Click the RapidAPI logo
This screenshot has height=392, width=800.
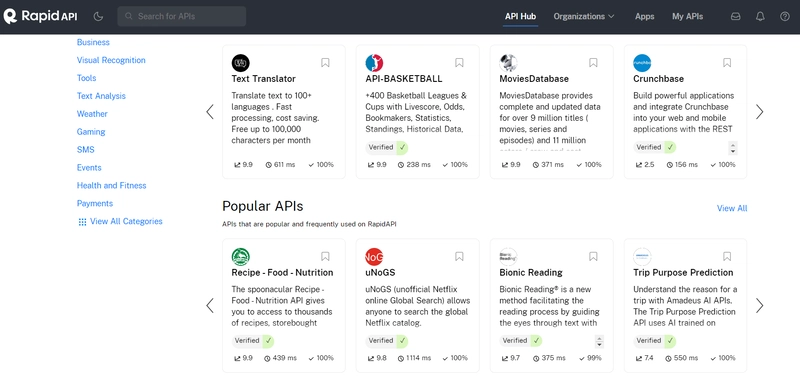point(40,16)
